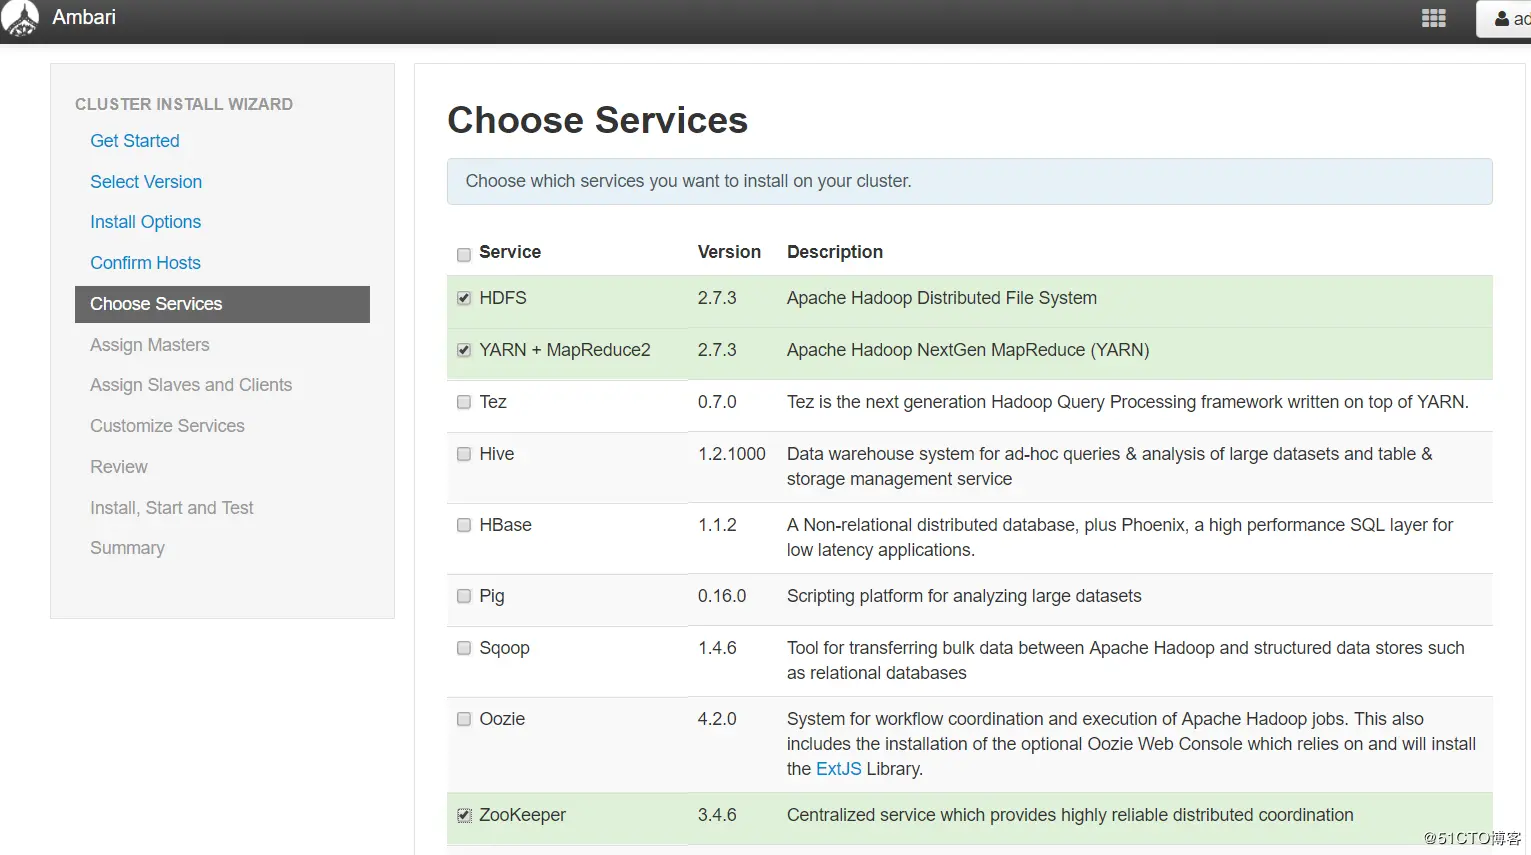Enable the Oozie service checkbox

coord(464,719)
